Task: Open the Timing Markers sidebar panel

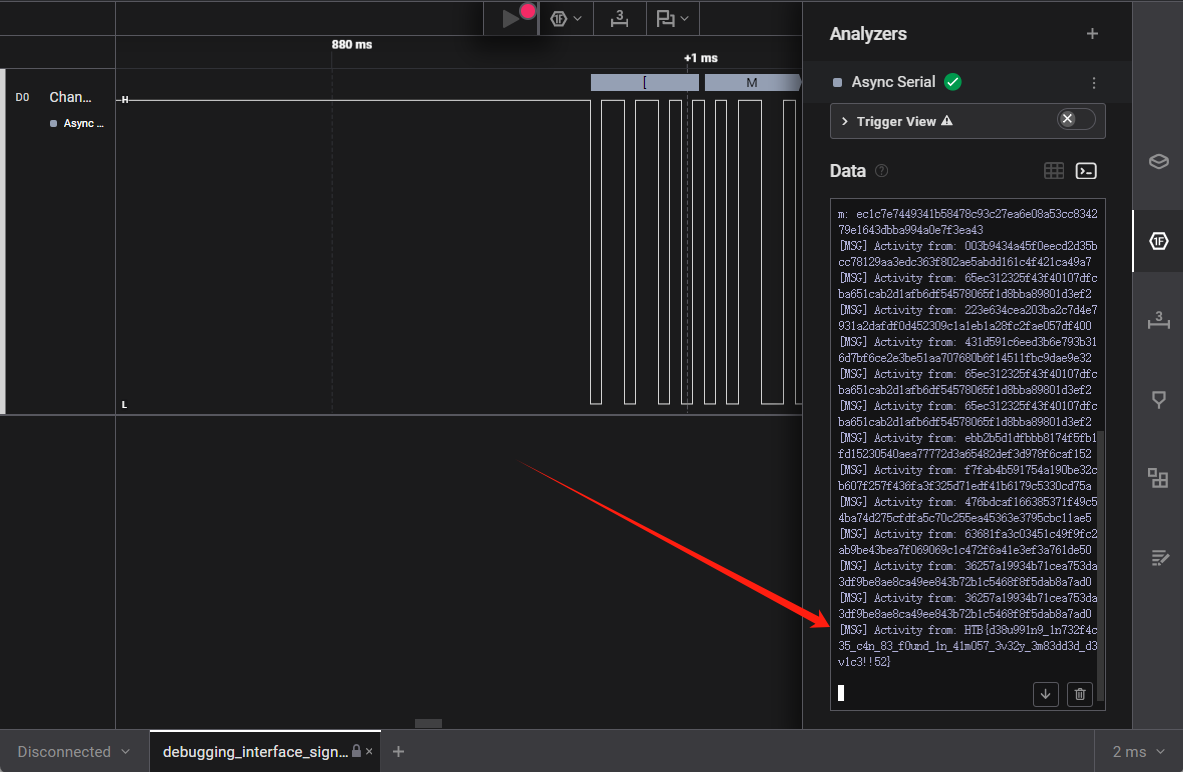Action: pyautogui.click(x=1158, y=400)
